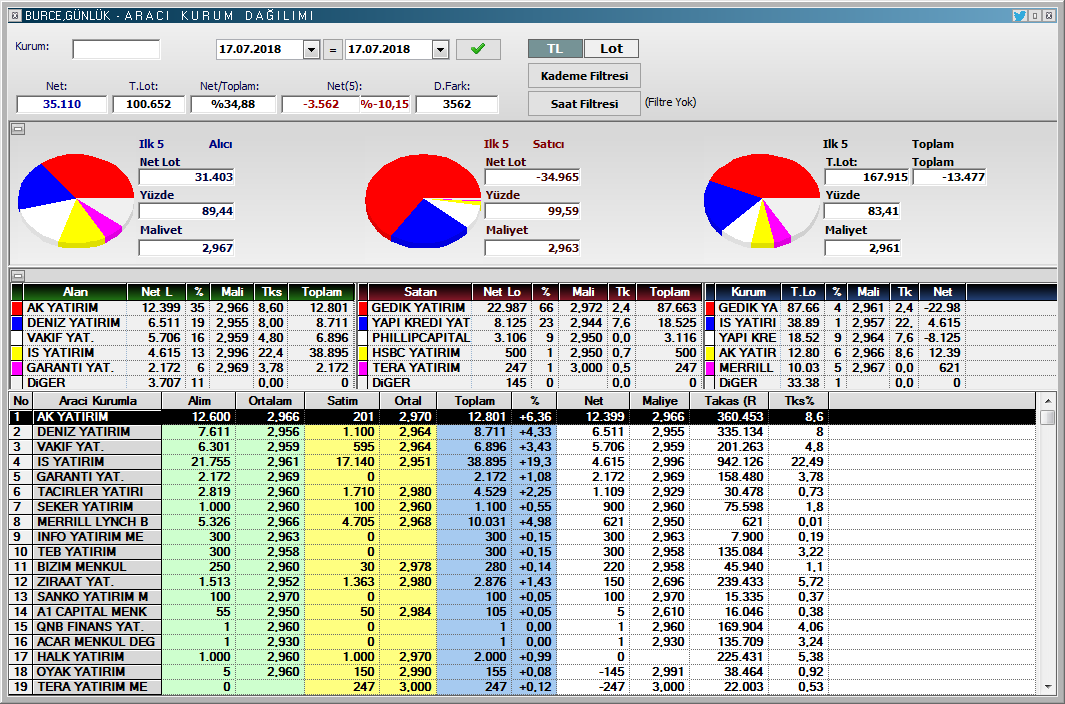The image size is (1065, 704).
Task: Sort the main table by Araci Kurumla header
Action: click(97, 401)
